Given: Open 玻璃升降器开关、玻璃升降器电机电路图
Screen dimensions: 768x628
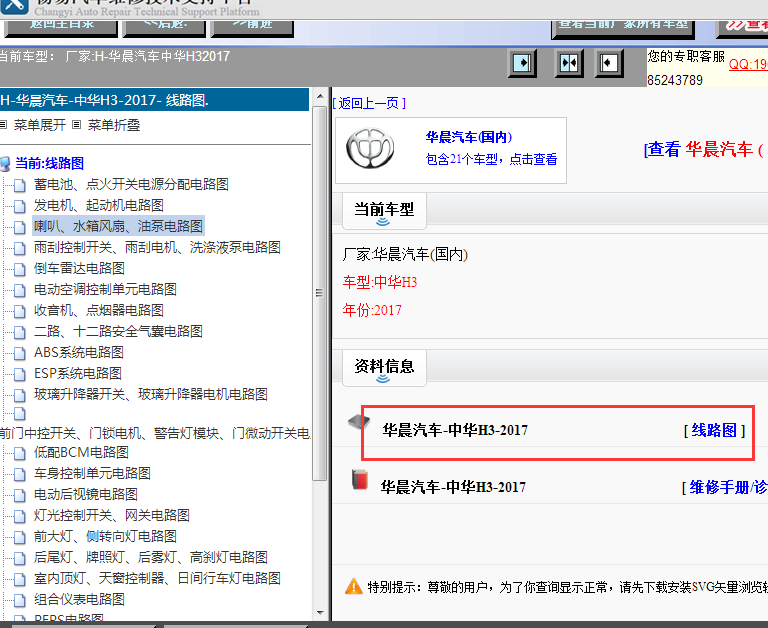Looking at the screenshot, I should click(x=151, y=394).
